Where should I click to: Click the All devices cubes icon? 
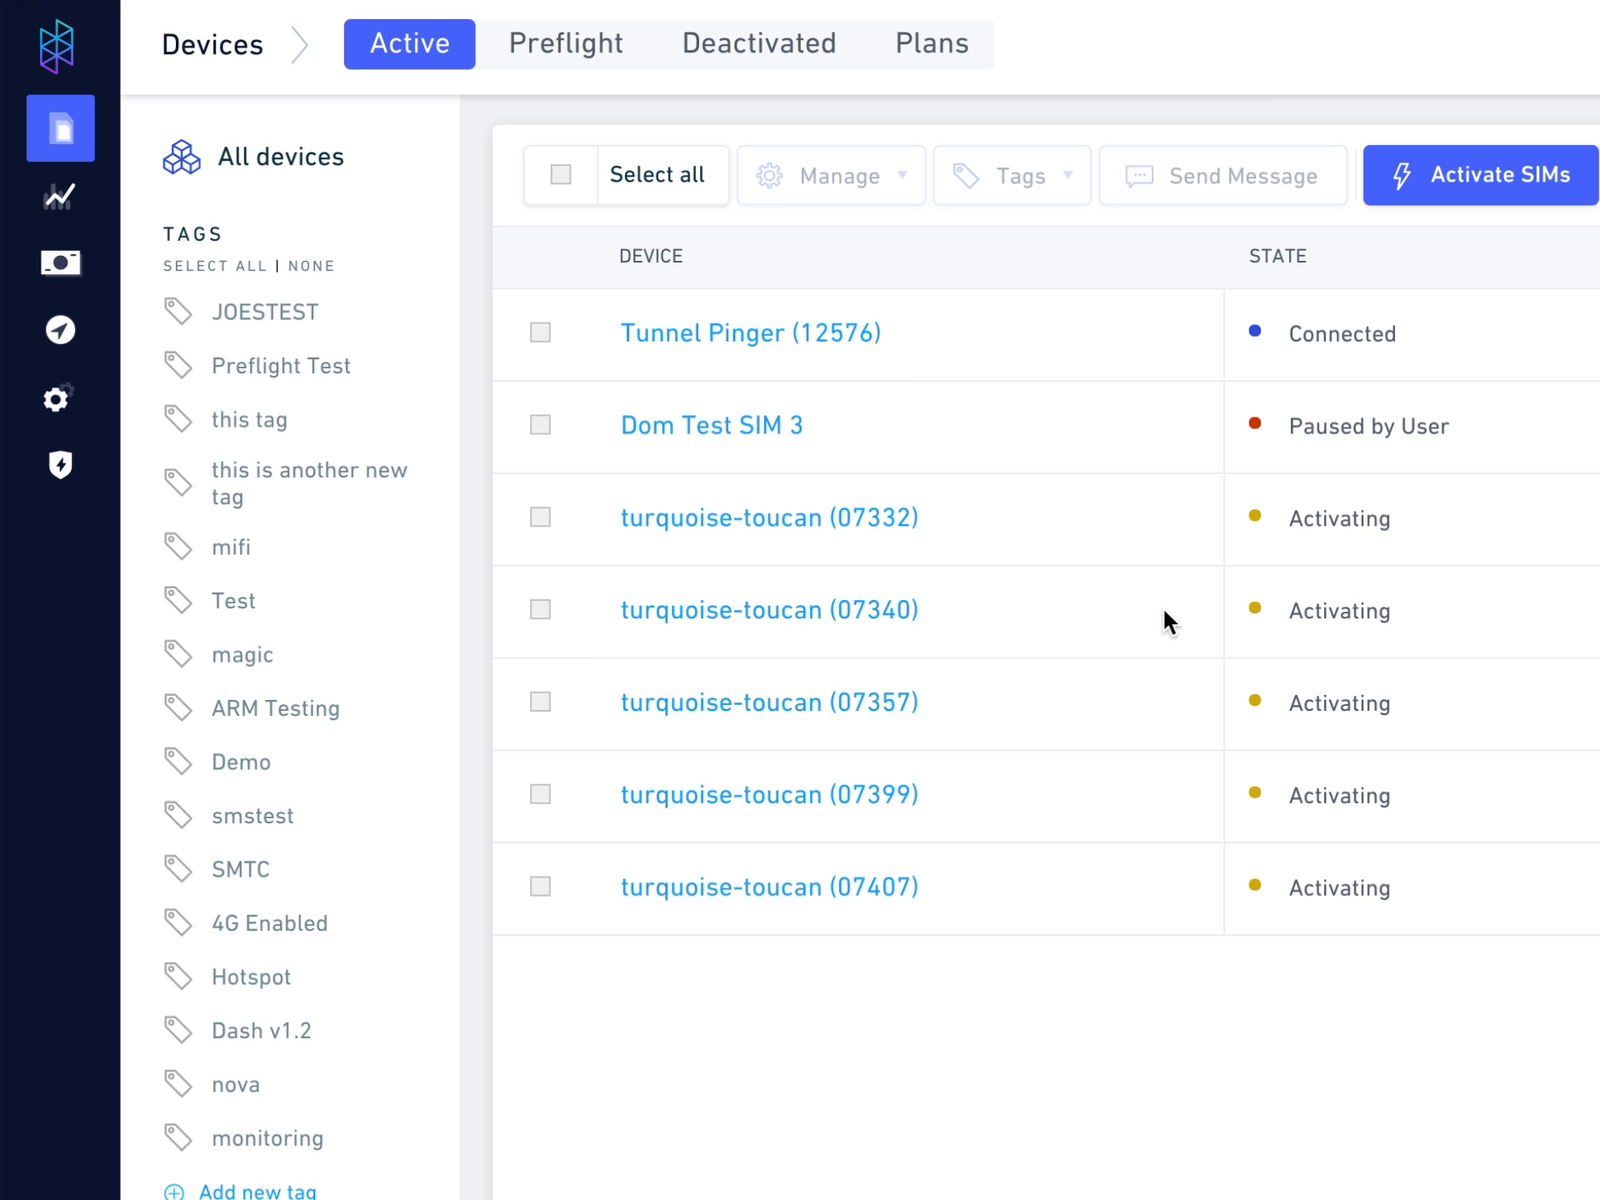click(x=182, y=157)
